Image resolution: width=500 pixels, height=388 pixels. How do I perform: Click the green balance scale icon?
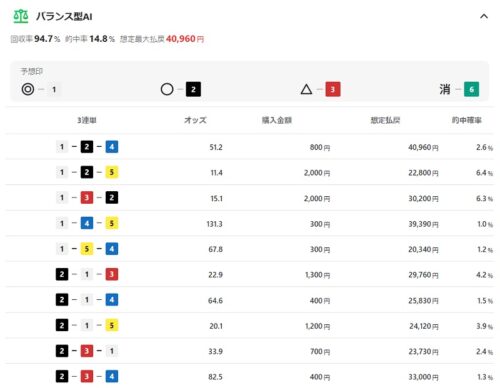21,16
